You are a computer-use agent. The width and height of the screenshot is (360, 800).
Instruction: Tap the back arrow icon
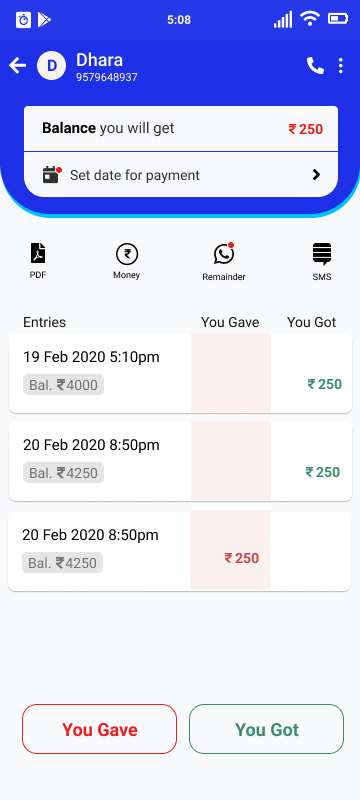click(17, 65)
